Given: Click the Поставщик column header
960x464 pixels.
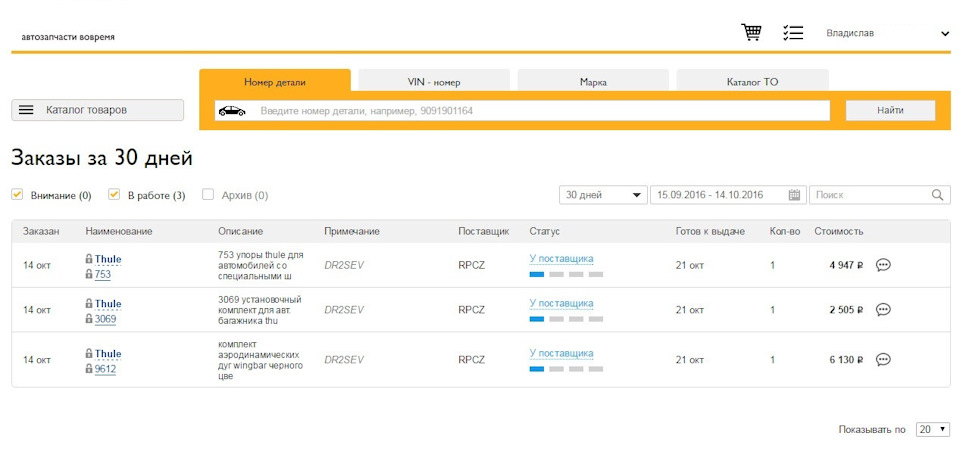Looking at the screenshot, I should pyautogui.click(x=484, y=231).
